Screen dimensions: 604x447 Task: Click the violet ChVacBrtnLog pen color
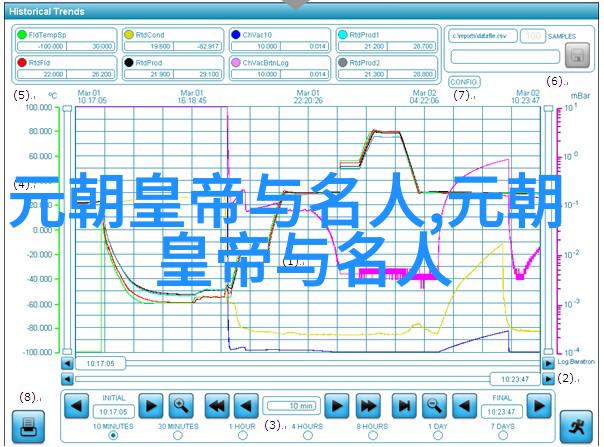236,62
